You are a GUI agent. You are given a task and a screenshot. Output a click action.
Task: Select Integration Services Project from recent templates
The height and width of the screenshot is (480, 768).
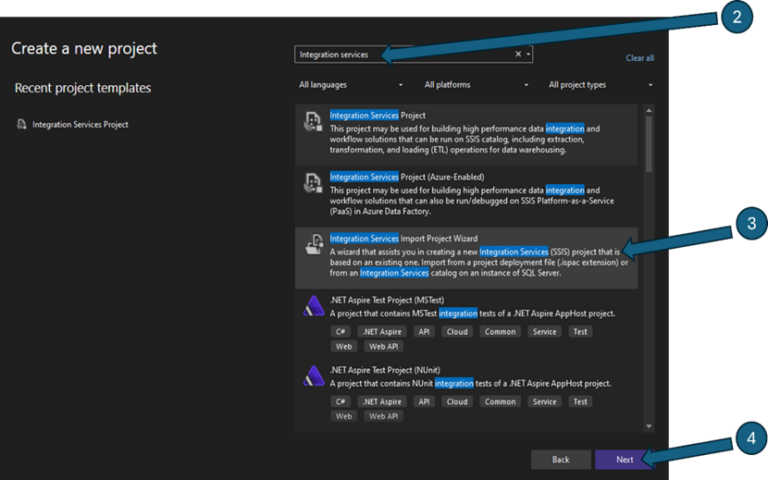[80, 125]
